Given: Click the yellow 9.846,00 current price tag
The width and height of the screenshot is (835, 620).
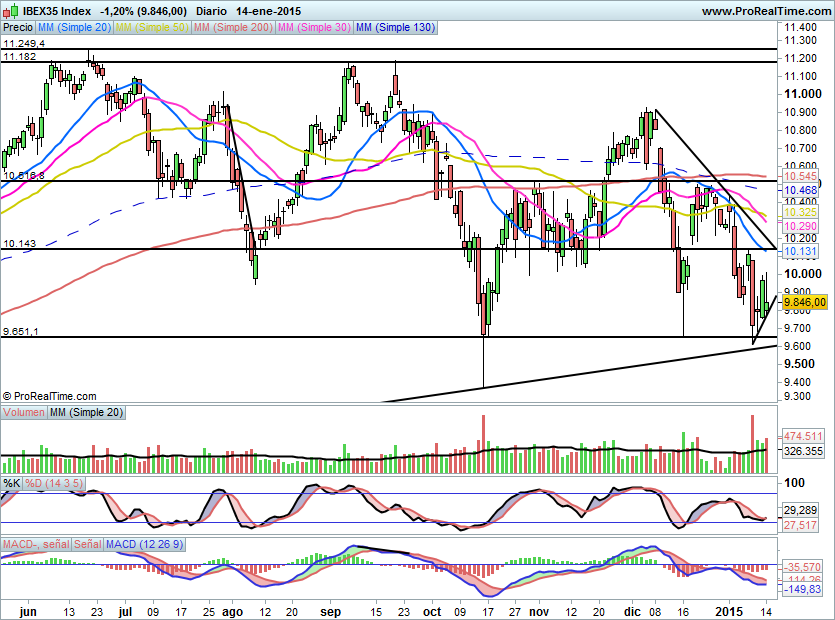Looking at the screenshot, I should coord(804,303).
